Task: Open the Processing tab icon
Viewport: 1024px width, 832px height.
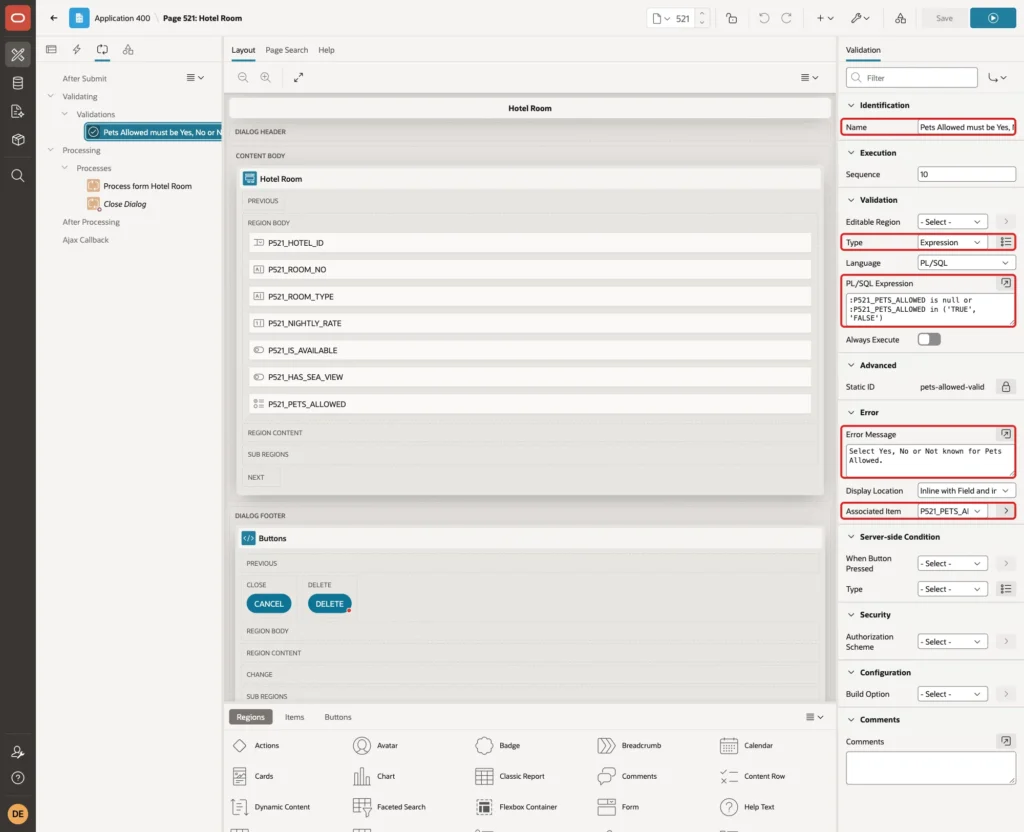Action: [102, 50]
